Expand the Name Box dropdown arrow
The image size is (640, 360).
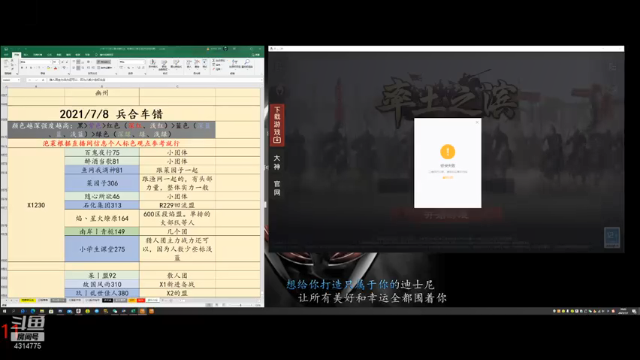coord(18,80)
